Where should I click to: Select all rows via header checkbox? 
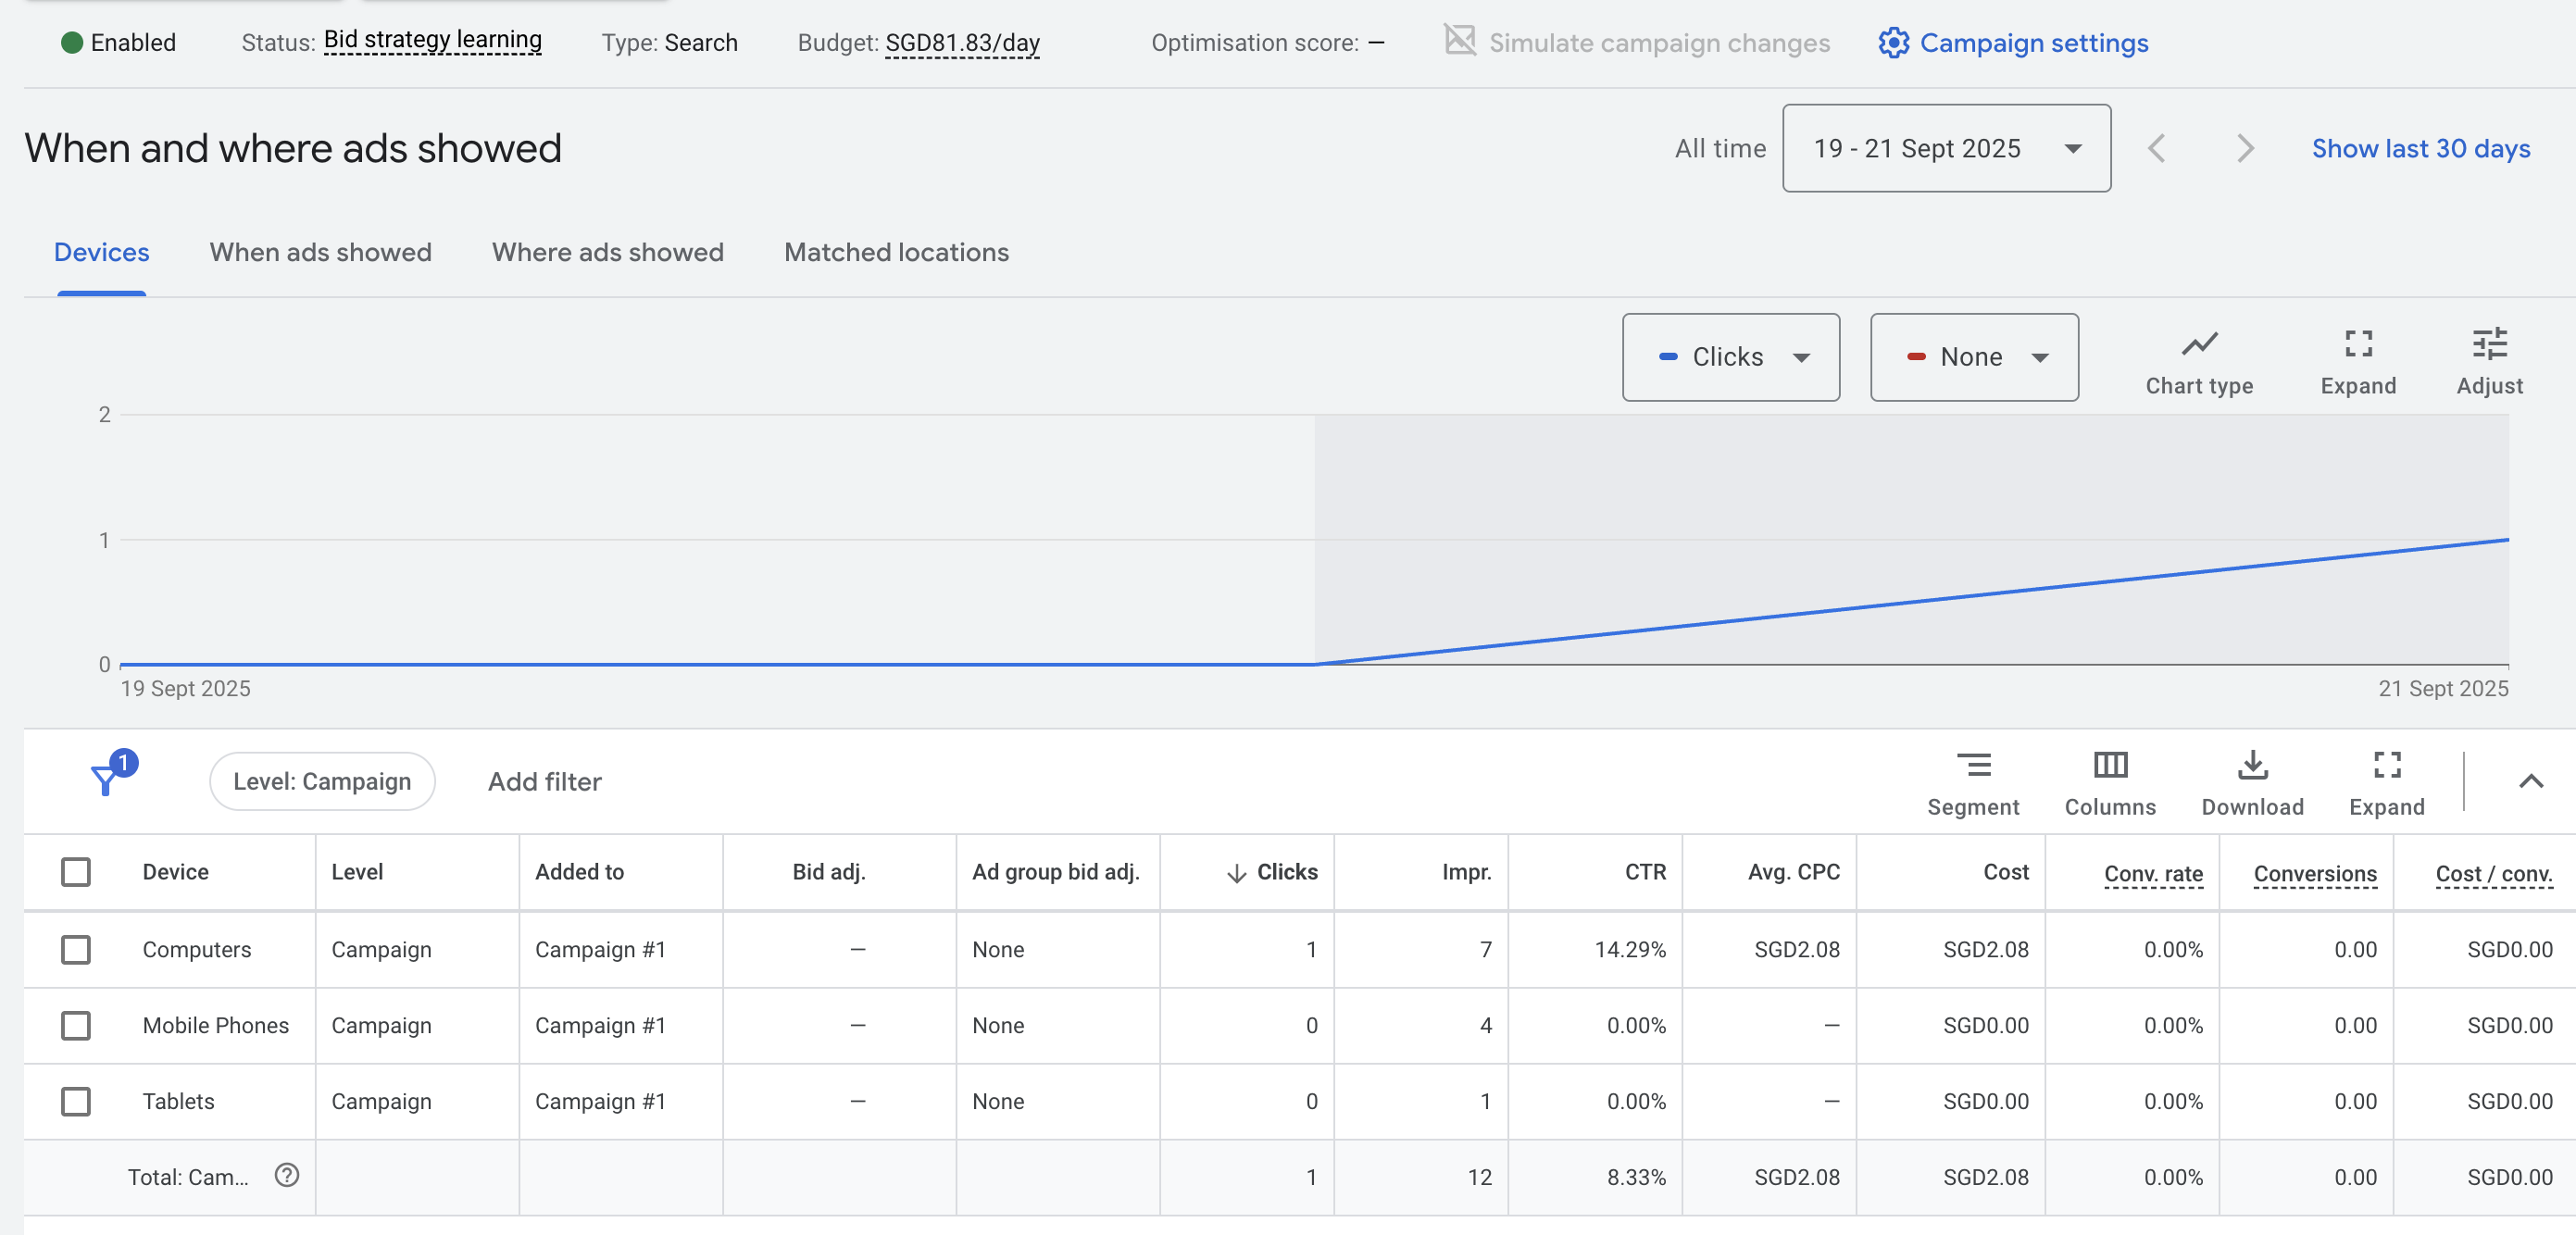(x=76, y=871)
